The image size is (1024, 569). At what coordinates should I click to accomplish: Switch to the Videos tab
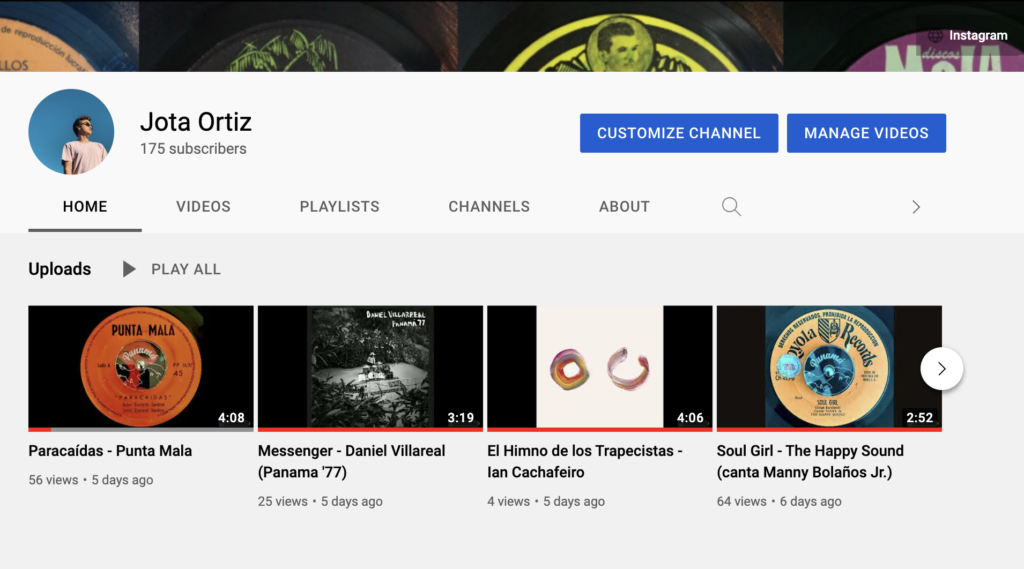coord(203,206)
